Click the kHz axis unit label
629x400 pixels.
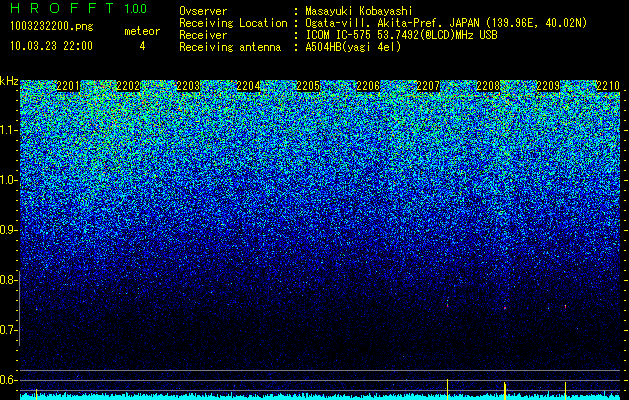9,81
